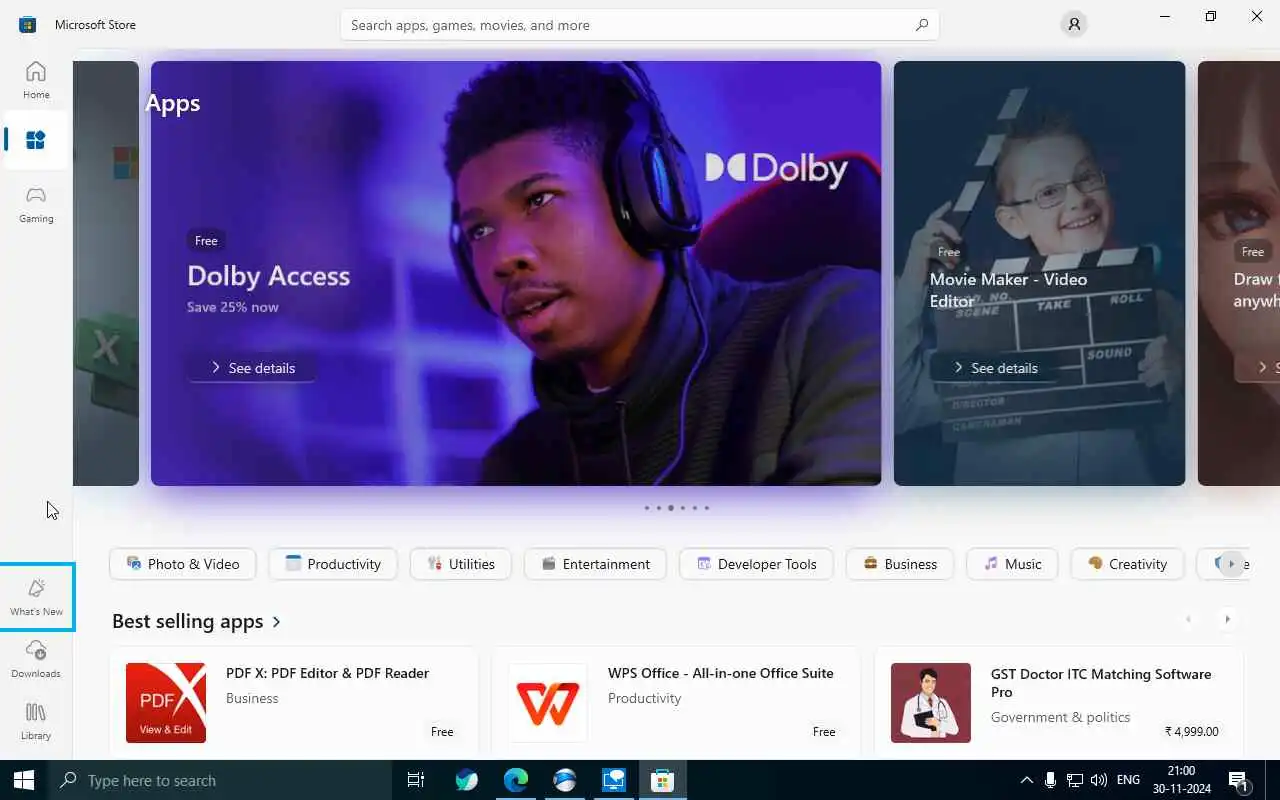Show previous best selling apps
Image resolution: width=1280 pixels, height=800 pixels.
(1188, 619)
